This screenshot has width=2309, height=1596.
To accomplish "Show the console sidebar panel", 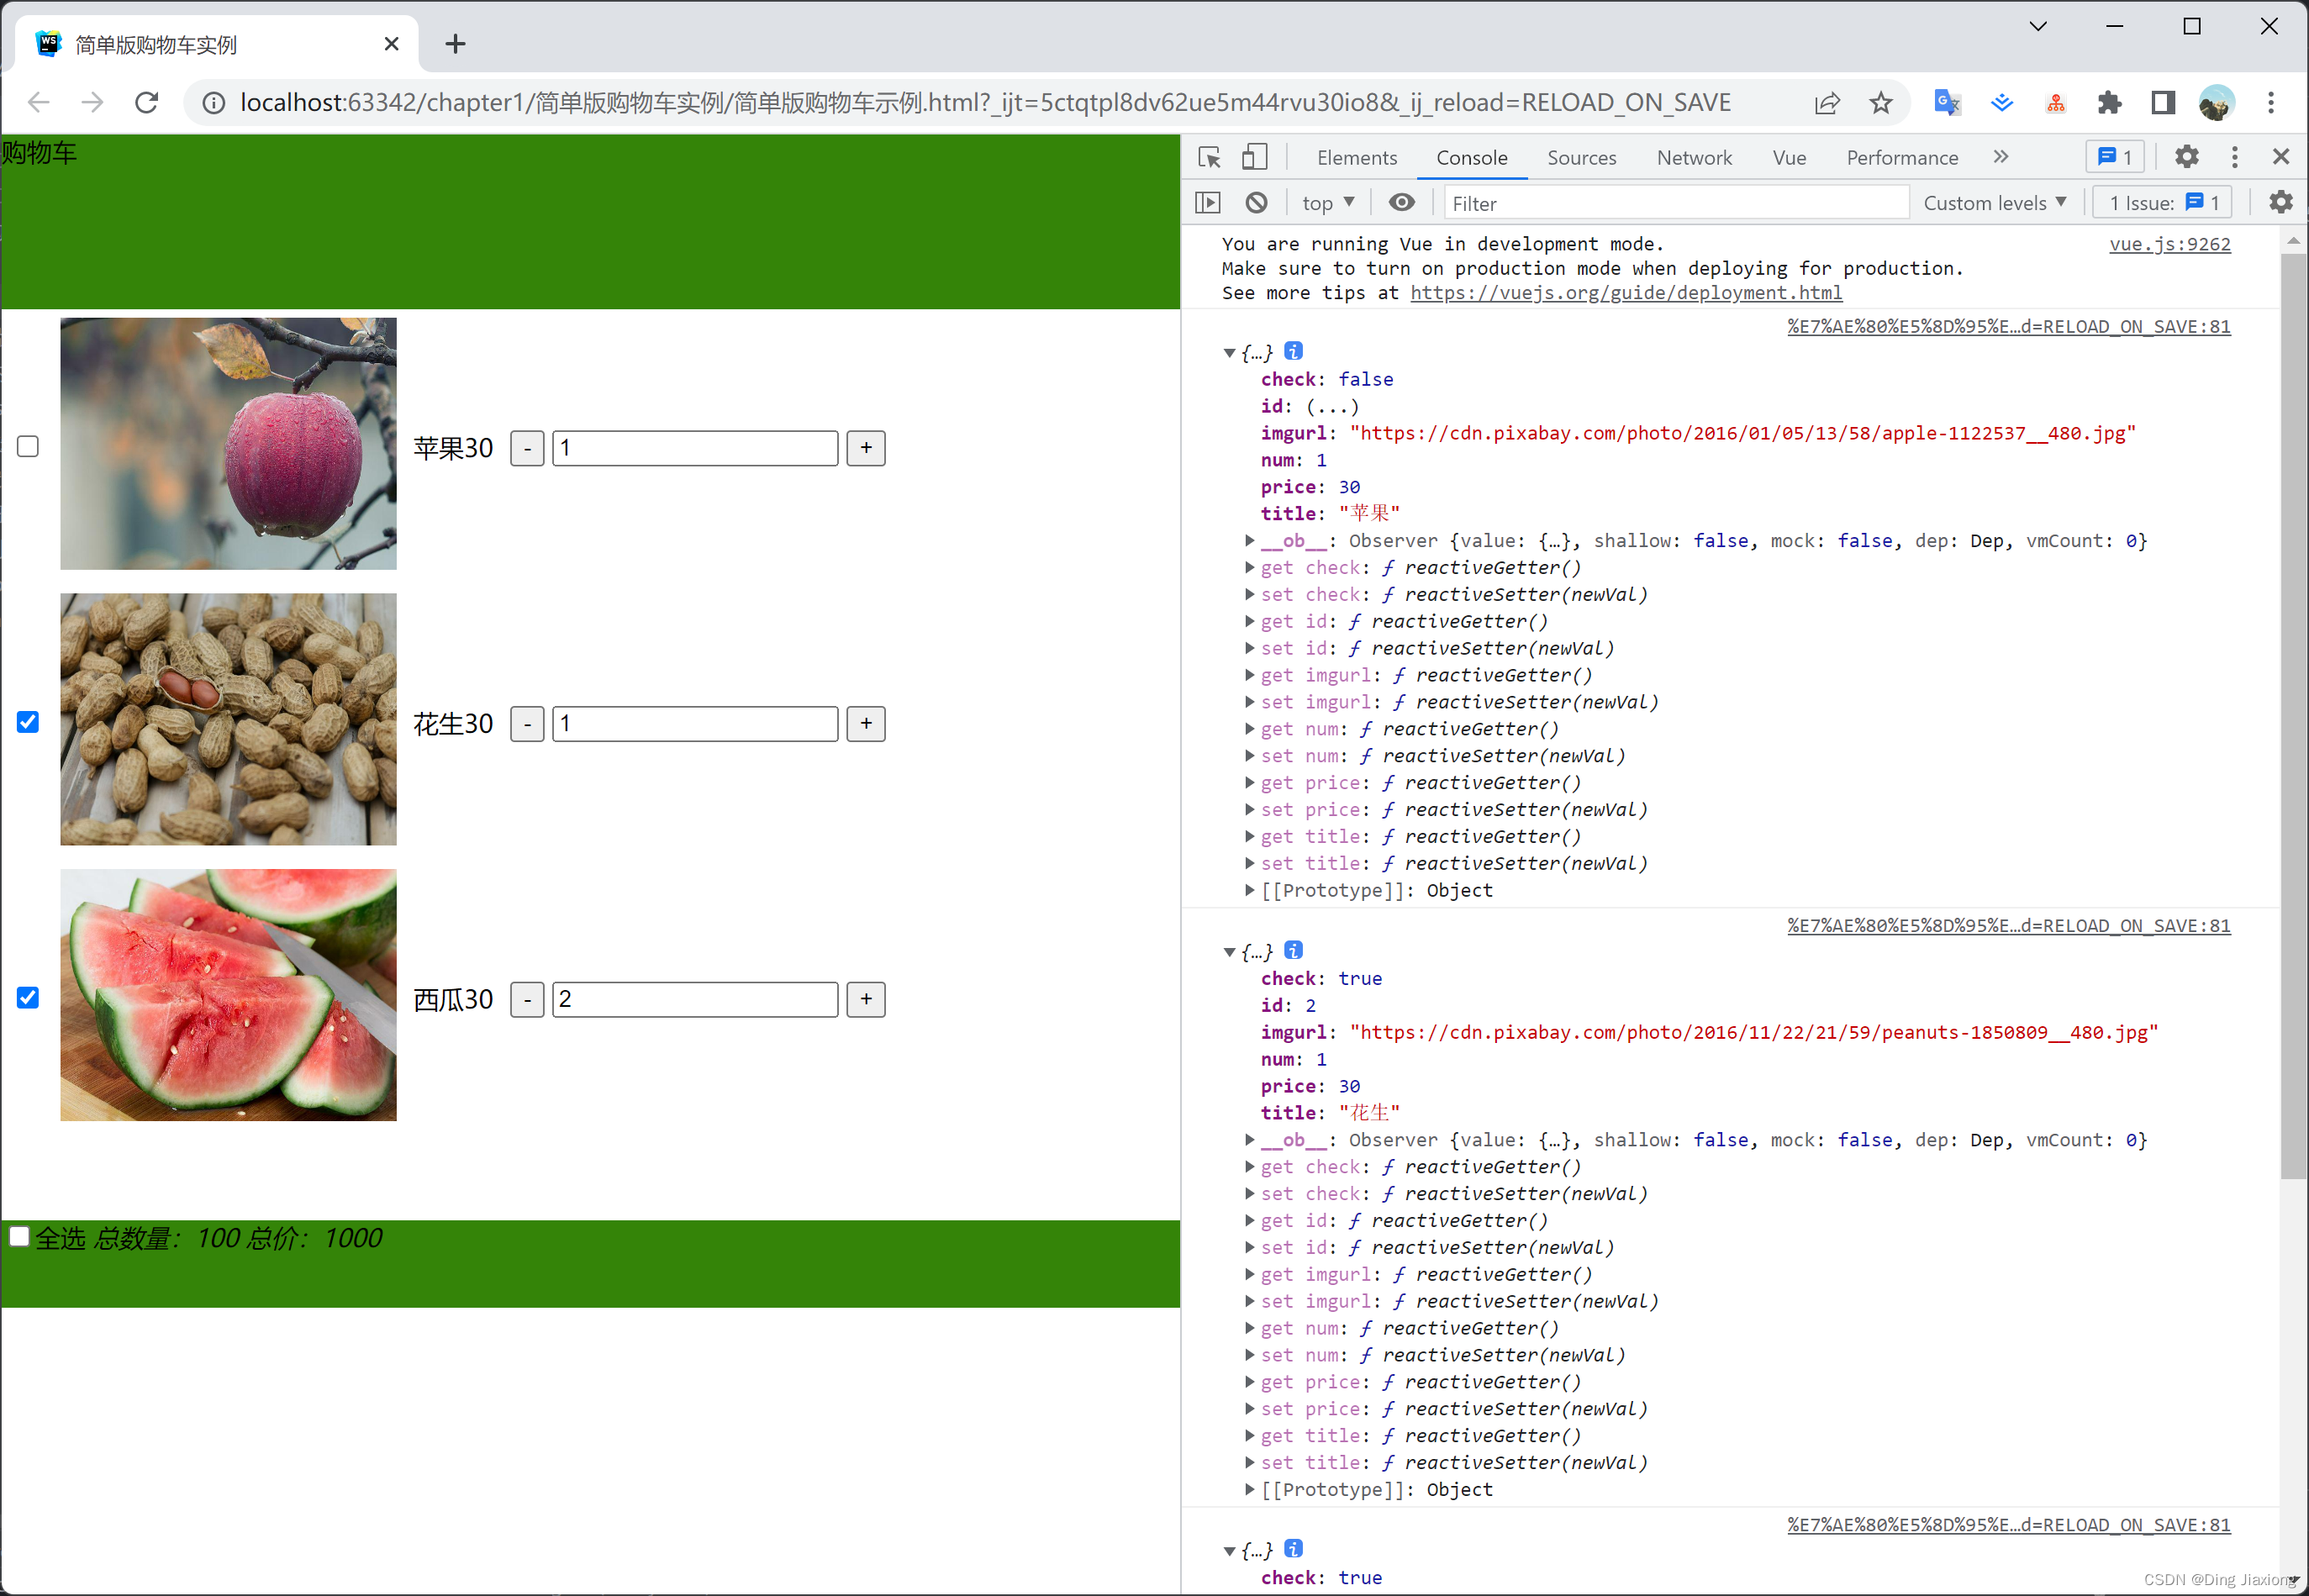I will (x=1208, y=203).
